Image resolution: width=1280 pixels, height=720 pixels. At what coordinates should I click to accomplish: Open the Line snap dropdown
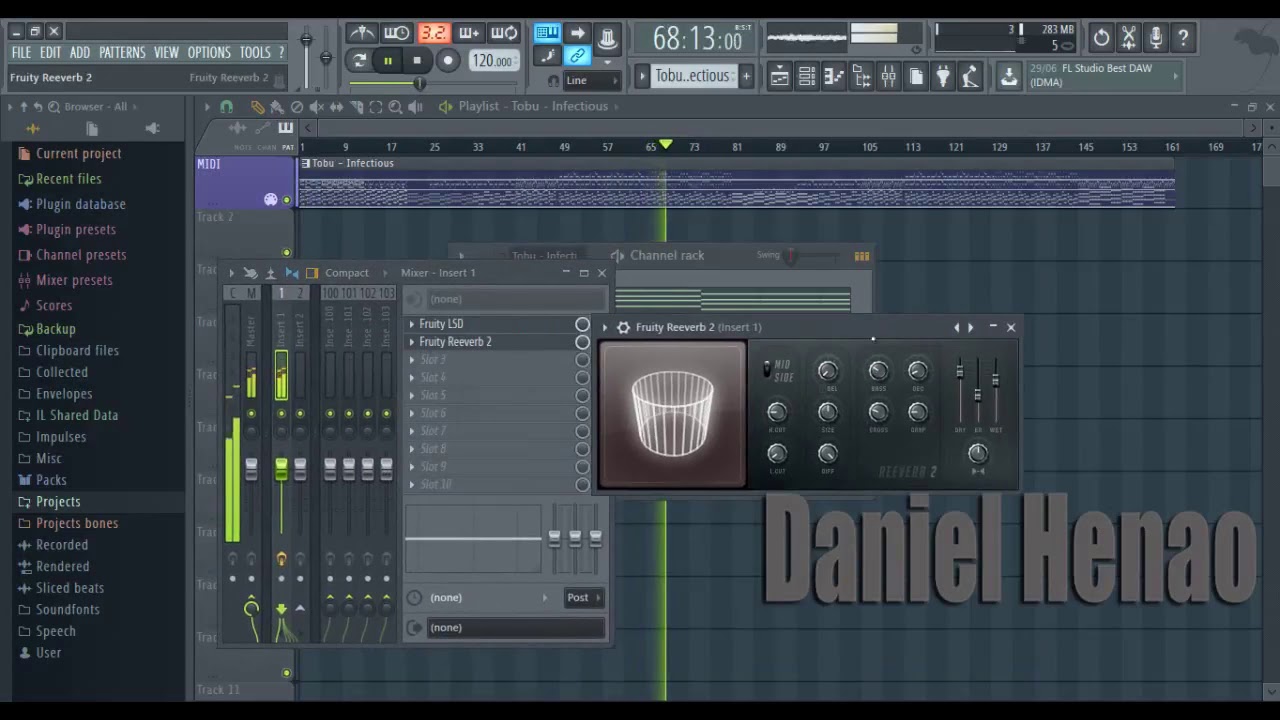click(592, 80)
